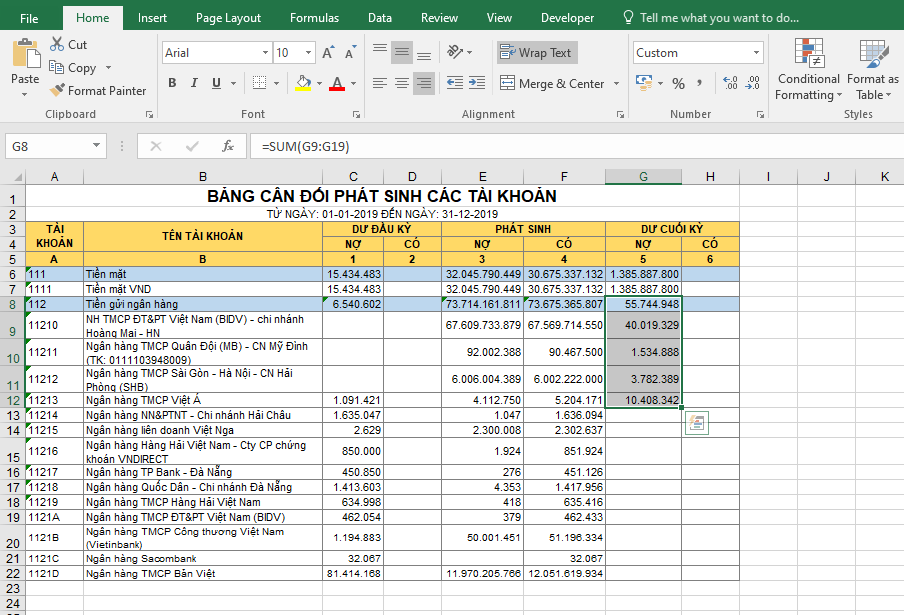
Task: Click the Format Painter brush
Action: [x=58, y=91]
